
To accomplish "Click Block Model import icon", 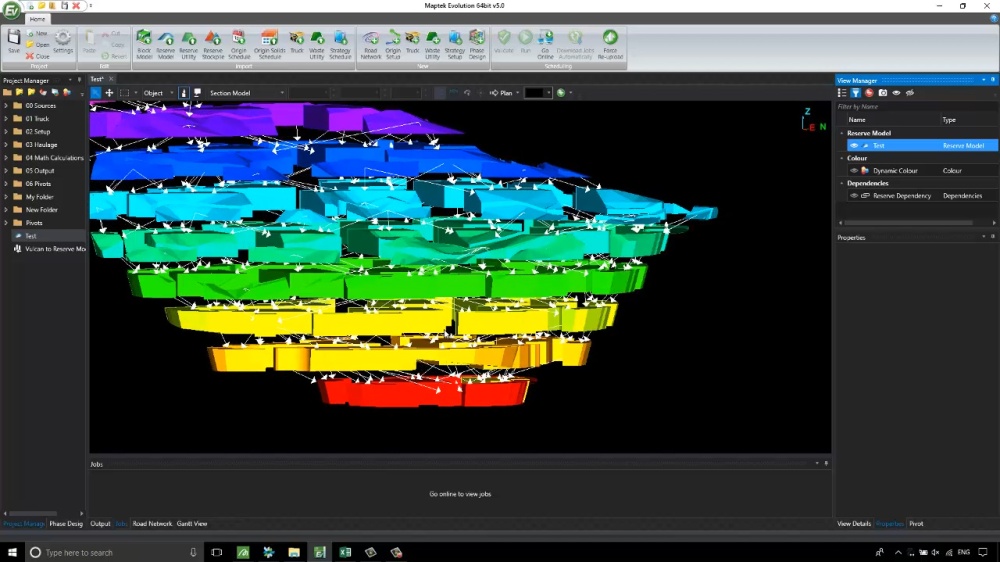I will (144, 44).
